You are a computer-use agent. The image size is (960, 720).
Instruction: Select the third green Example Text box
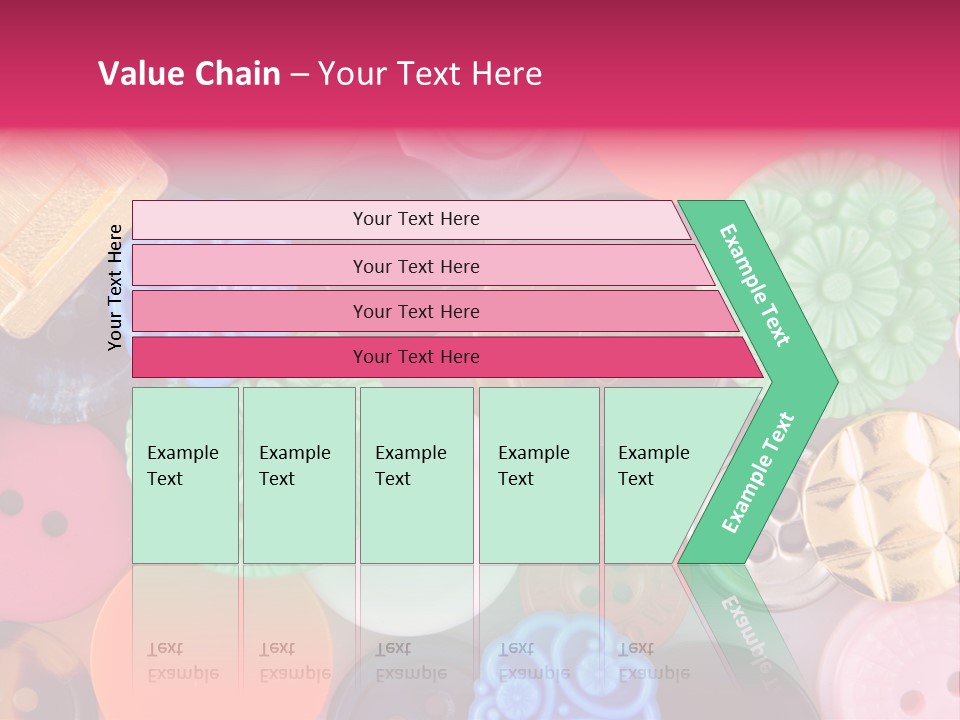pyautogui.click(x=416, y=475)
